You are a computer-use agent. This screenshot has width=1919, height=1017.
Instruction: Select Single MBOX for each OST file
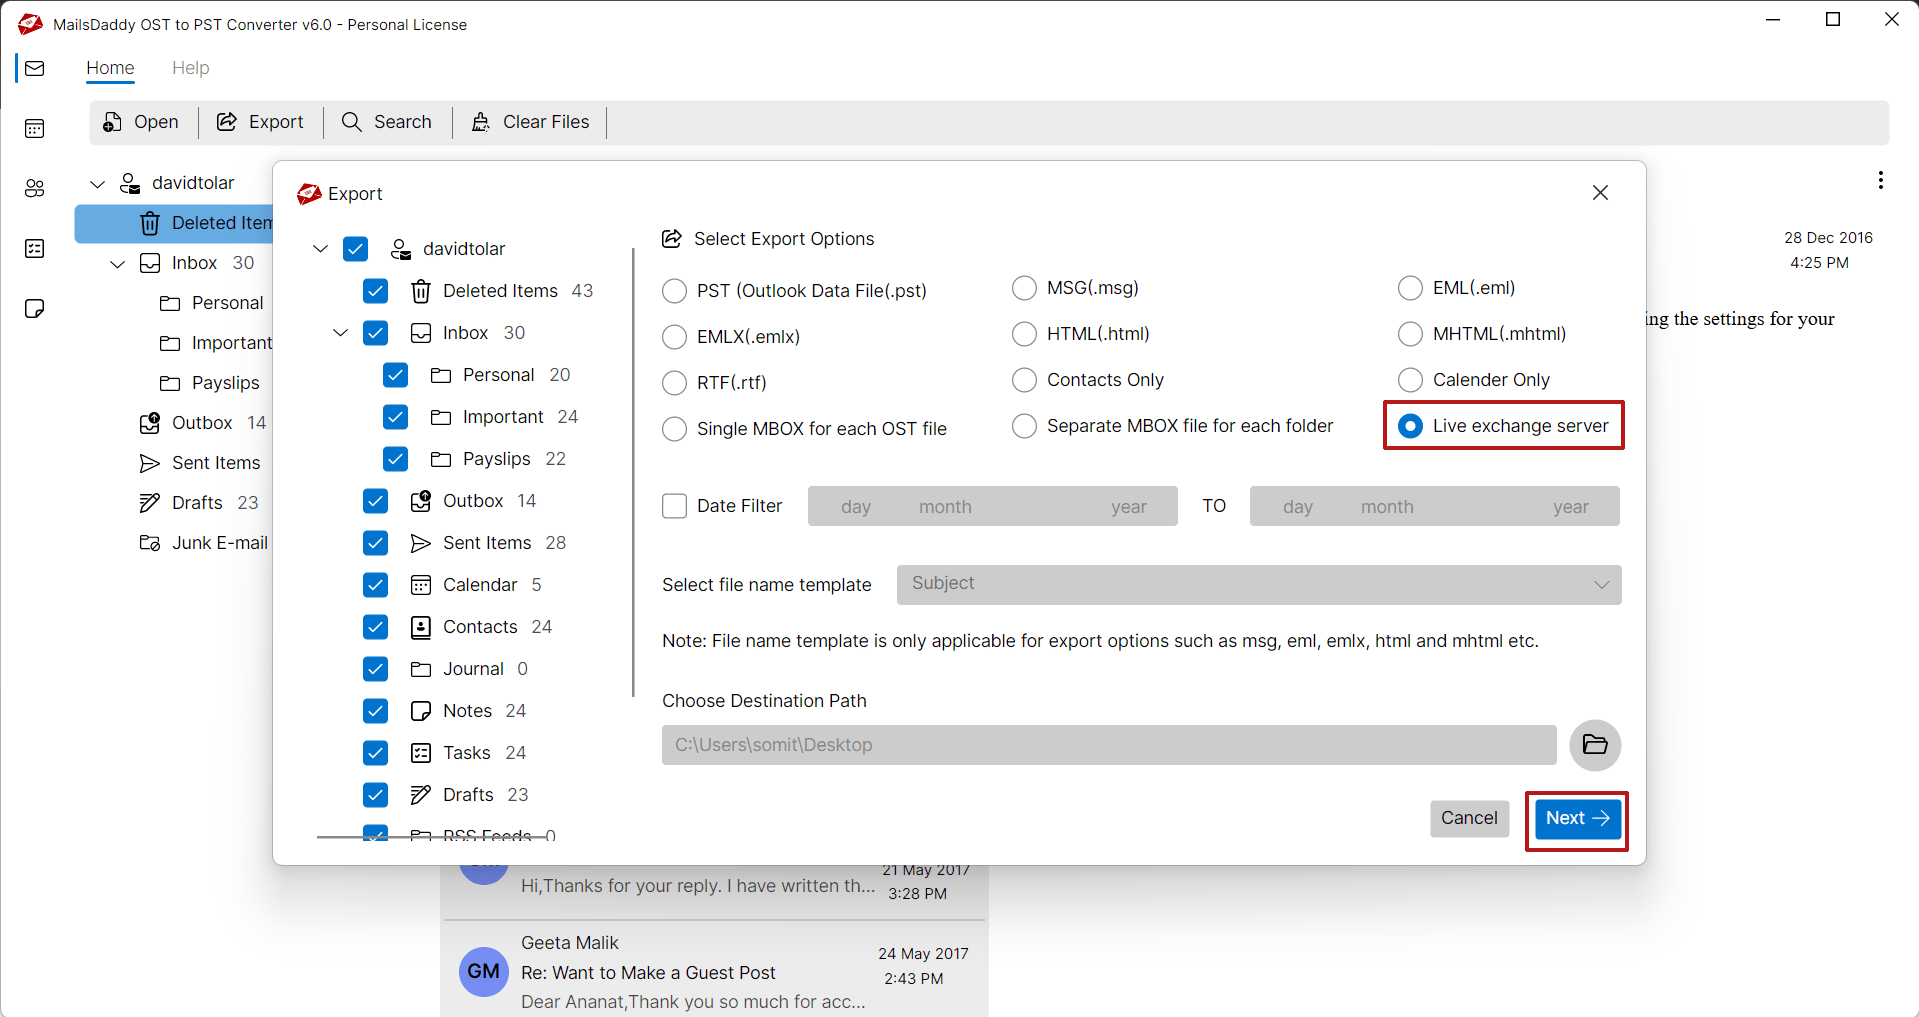tap(675, 429)
